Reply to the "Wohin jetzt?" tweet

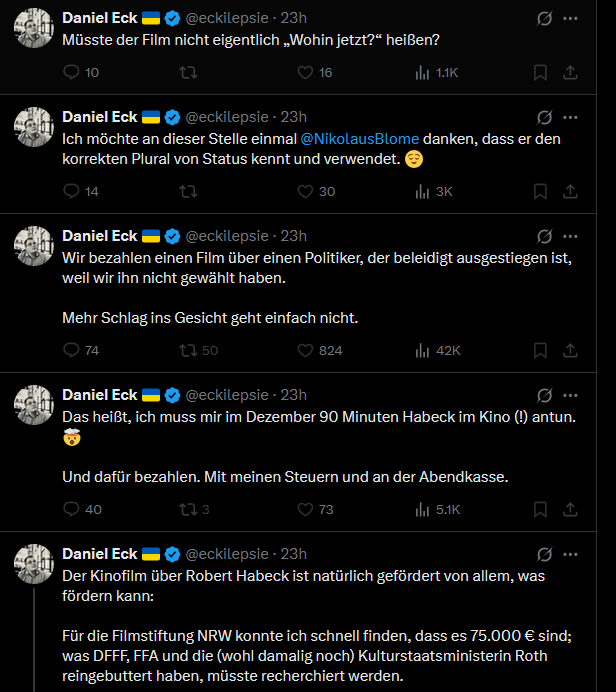pos(71,72)
